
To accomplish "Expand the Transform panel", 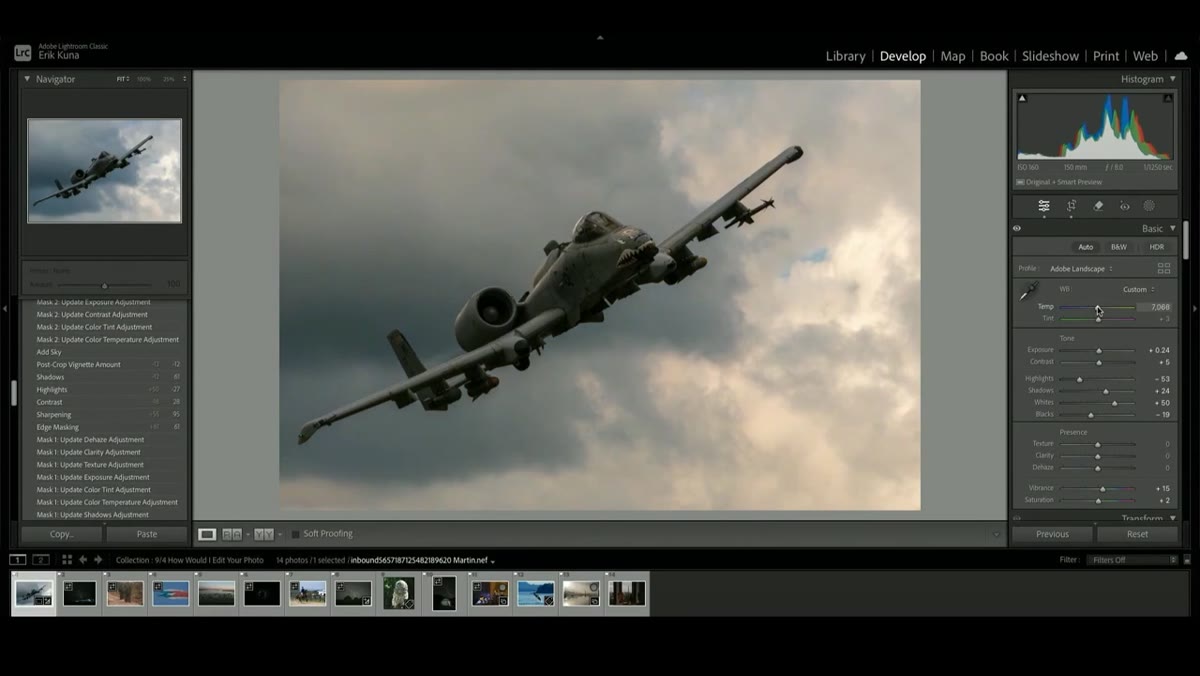I will [1173, 518].
